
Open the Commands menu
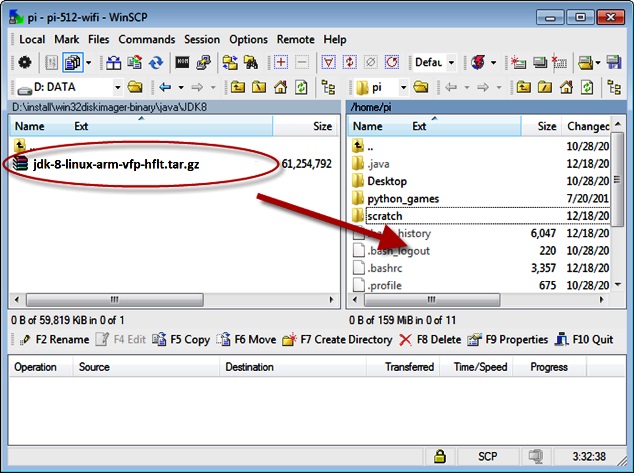point(147,40)
